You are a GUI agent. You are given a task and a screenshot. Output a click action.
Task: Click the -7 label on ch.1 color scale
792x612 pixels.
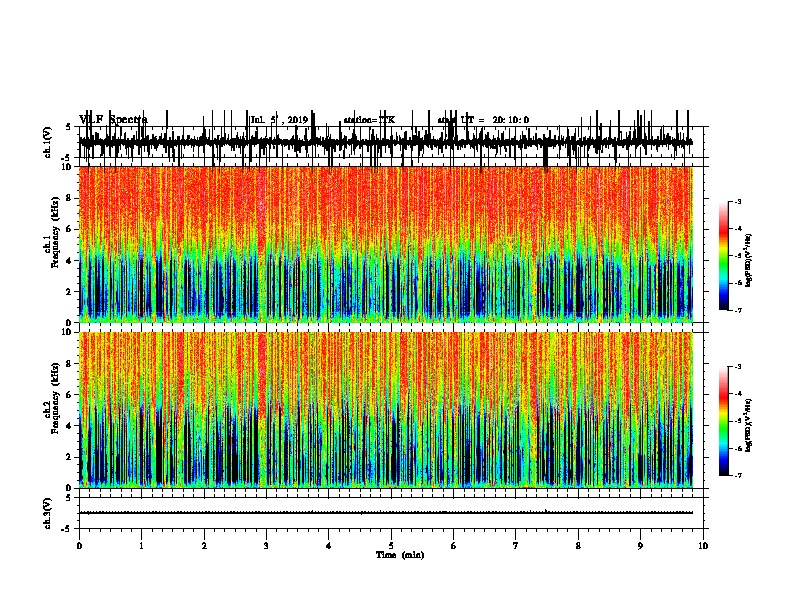click(x=737, y=310)
